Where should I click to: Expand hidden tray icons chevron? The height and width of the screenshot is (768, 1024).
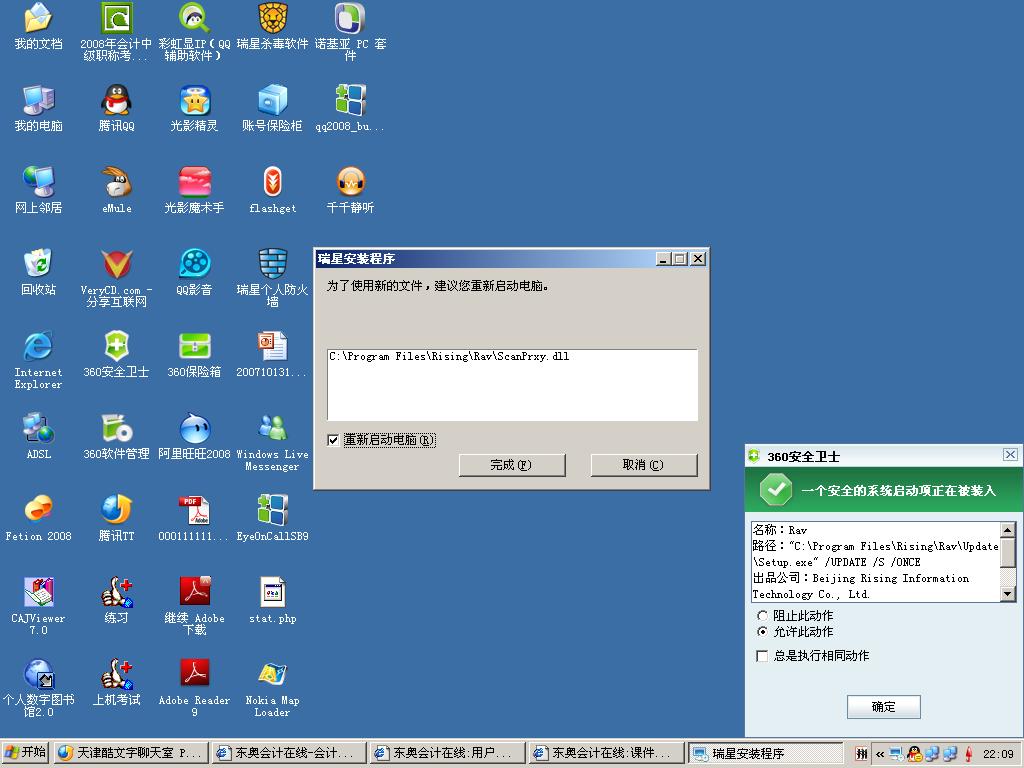880,754
